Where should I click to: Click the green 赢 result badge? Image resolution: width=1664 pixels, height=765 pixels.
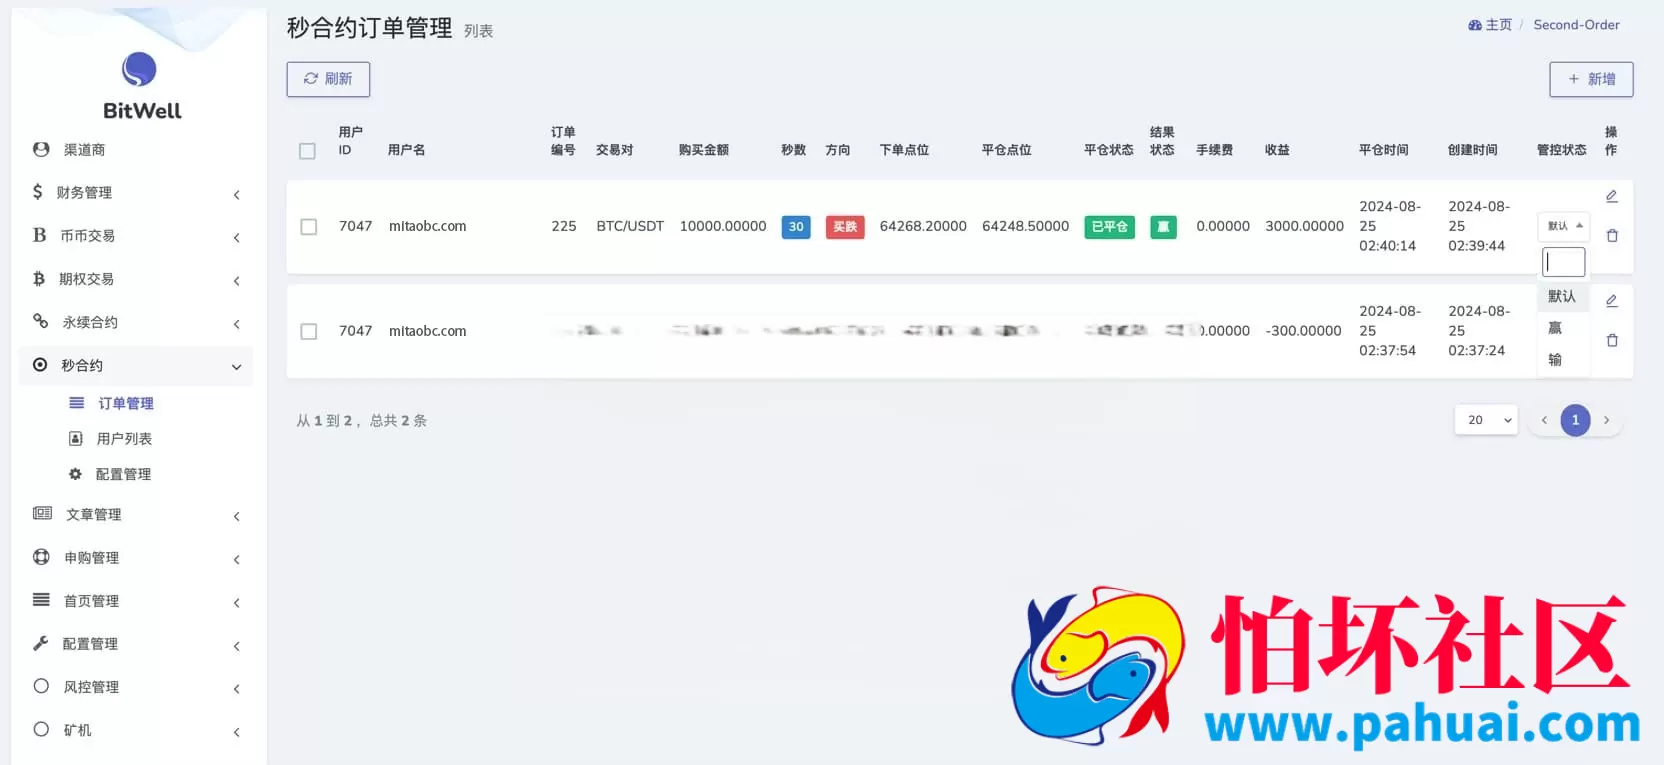[x=1163, y=227]
